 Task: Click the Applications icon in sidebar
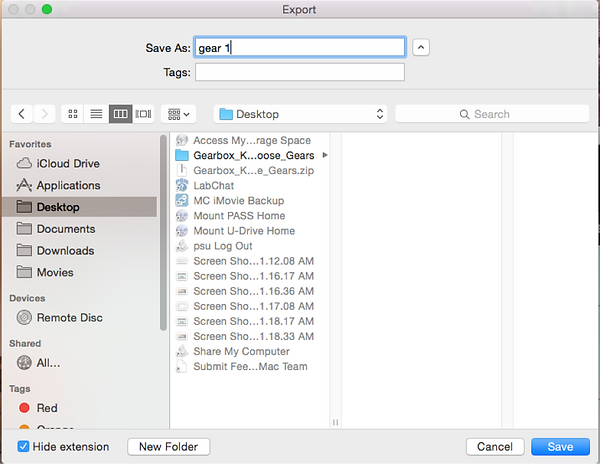[x=24, y=185]
